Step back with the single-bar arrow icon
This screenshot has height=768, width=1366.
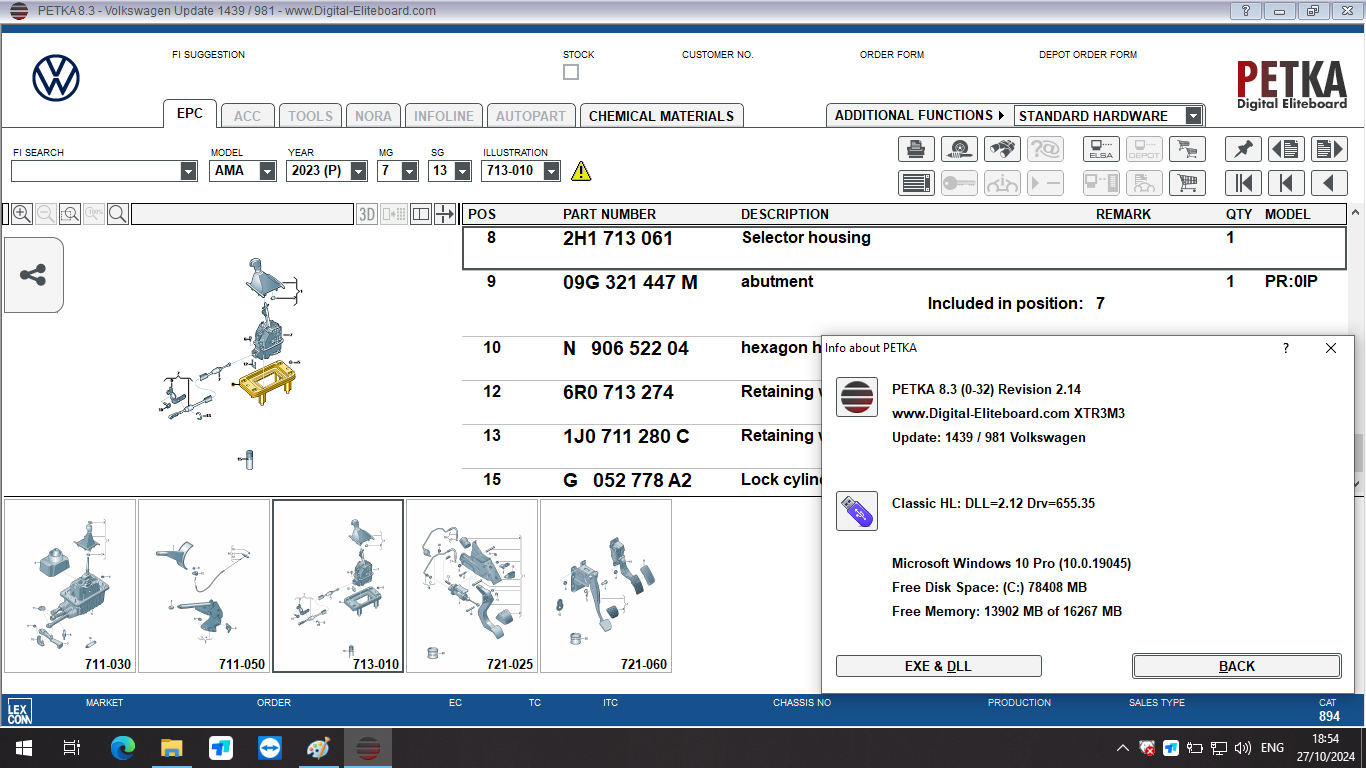(x=1286, y=183)
